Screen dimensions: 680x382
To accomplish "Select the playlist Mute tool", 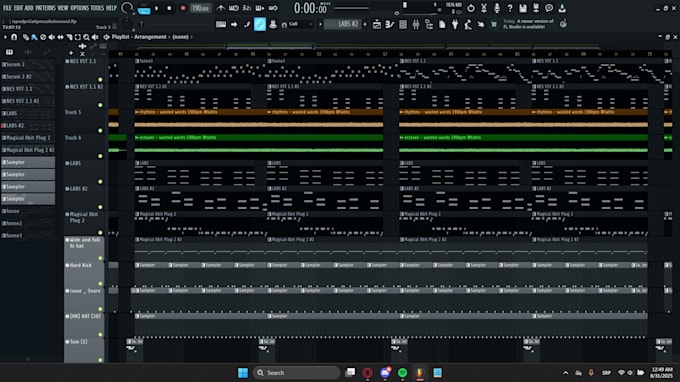I will 52,37.
